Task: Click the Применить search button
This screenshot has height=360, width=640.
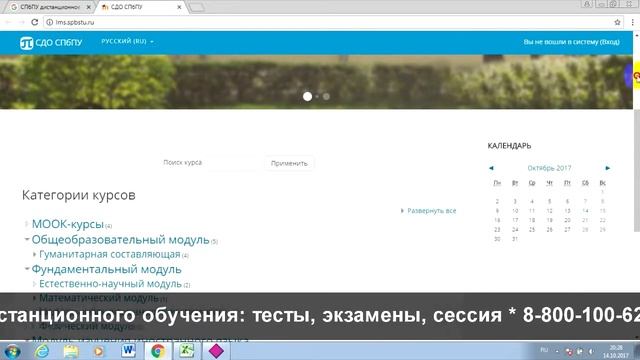Action: tap(289, 163)
